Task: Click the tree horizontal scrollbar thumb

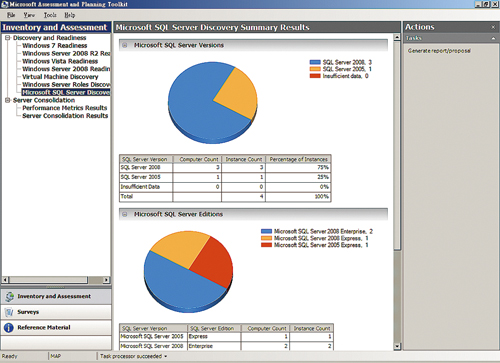Action: click(x=48, y=280)
